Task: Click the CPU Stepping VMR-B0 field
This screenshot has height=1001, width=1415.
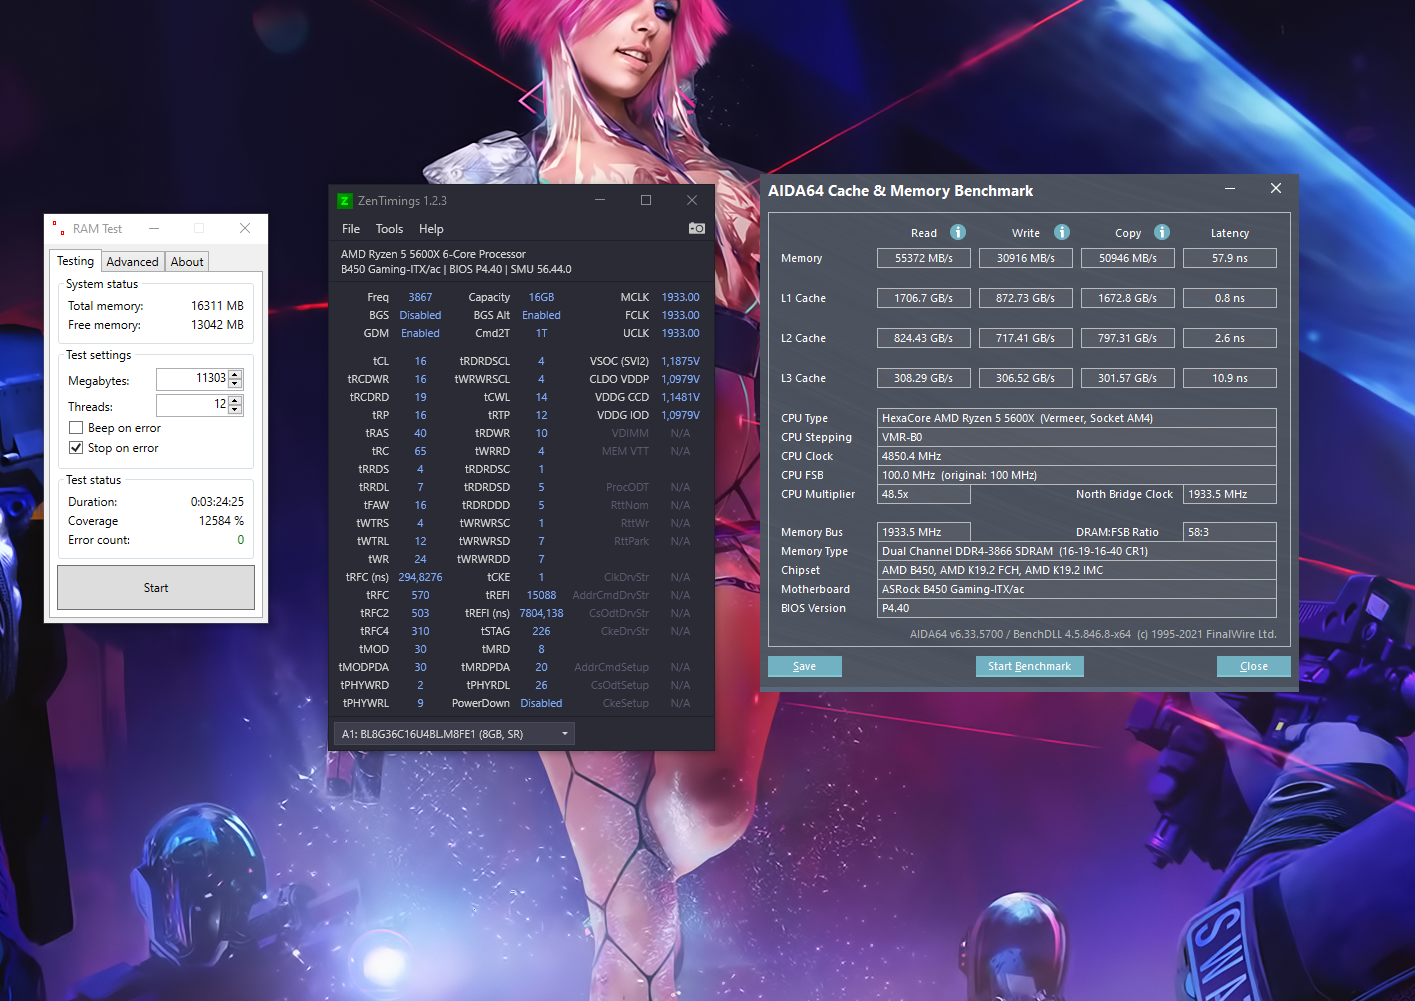Action: [x=1077, y=437]
